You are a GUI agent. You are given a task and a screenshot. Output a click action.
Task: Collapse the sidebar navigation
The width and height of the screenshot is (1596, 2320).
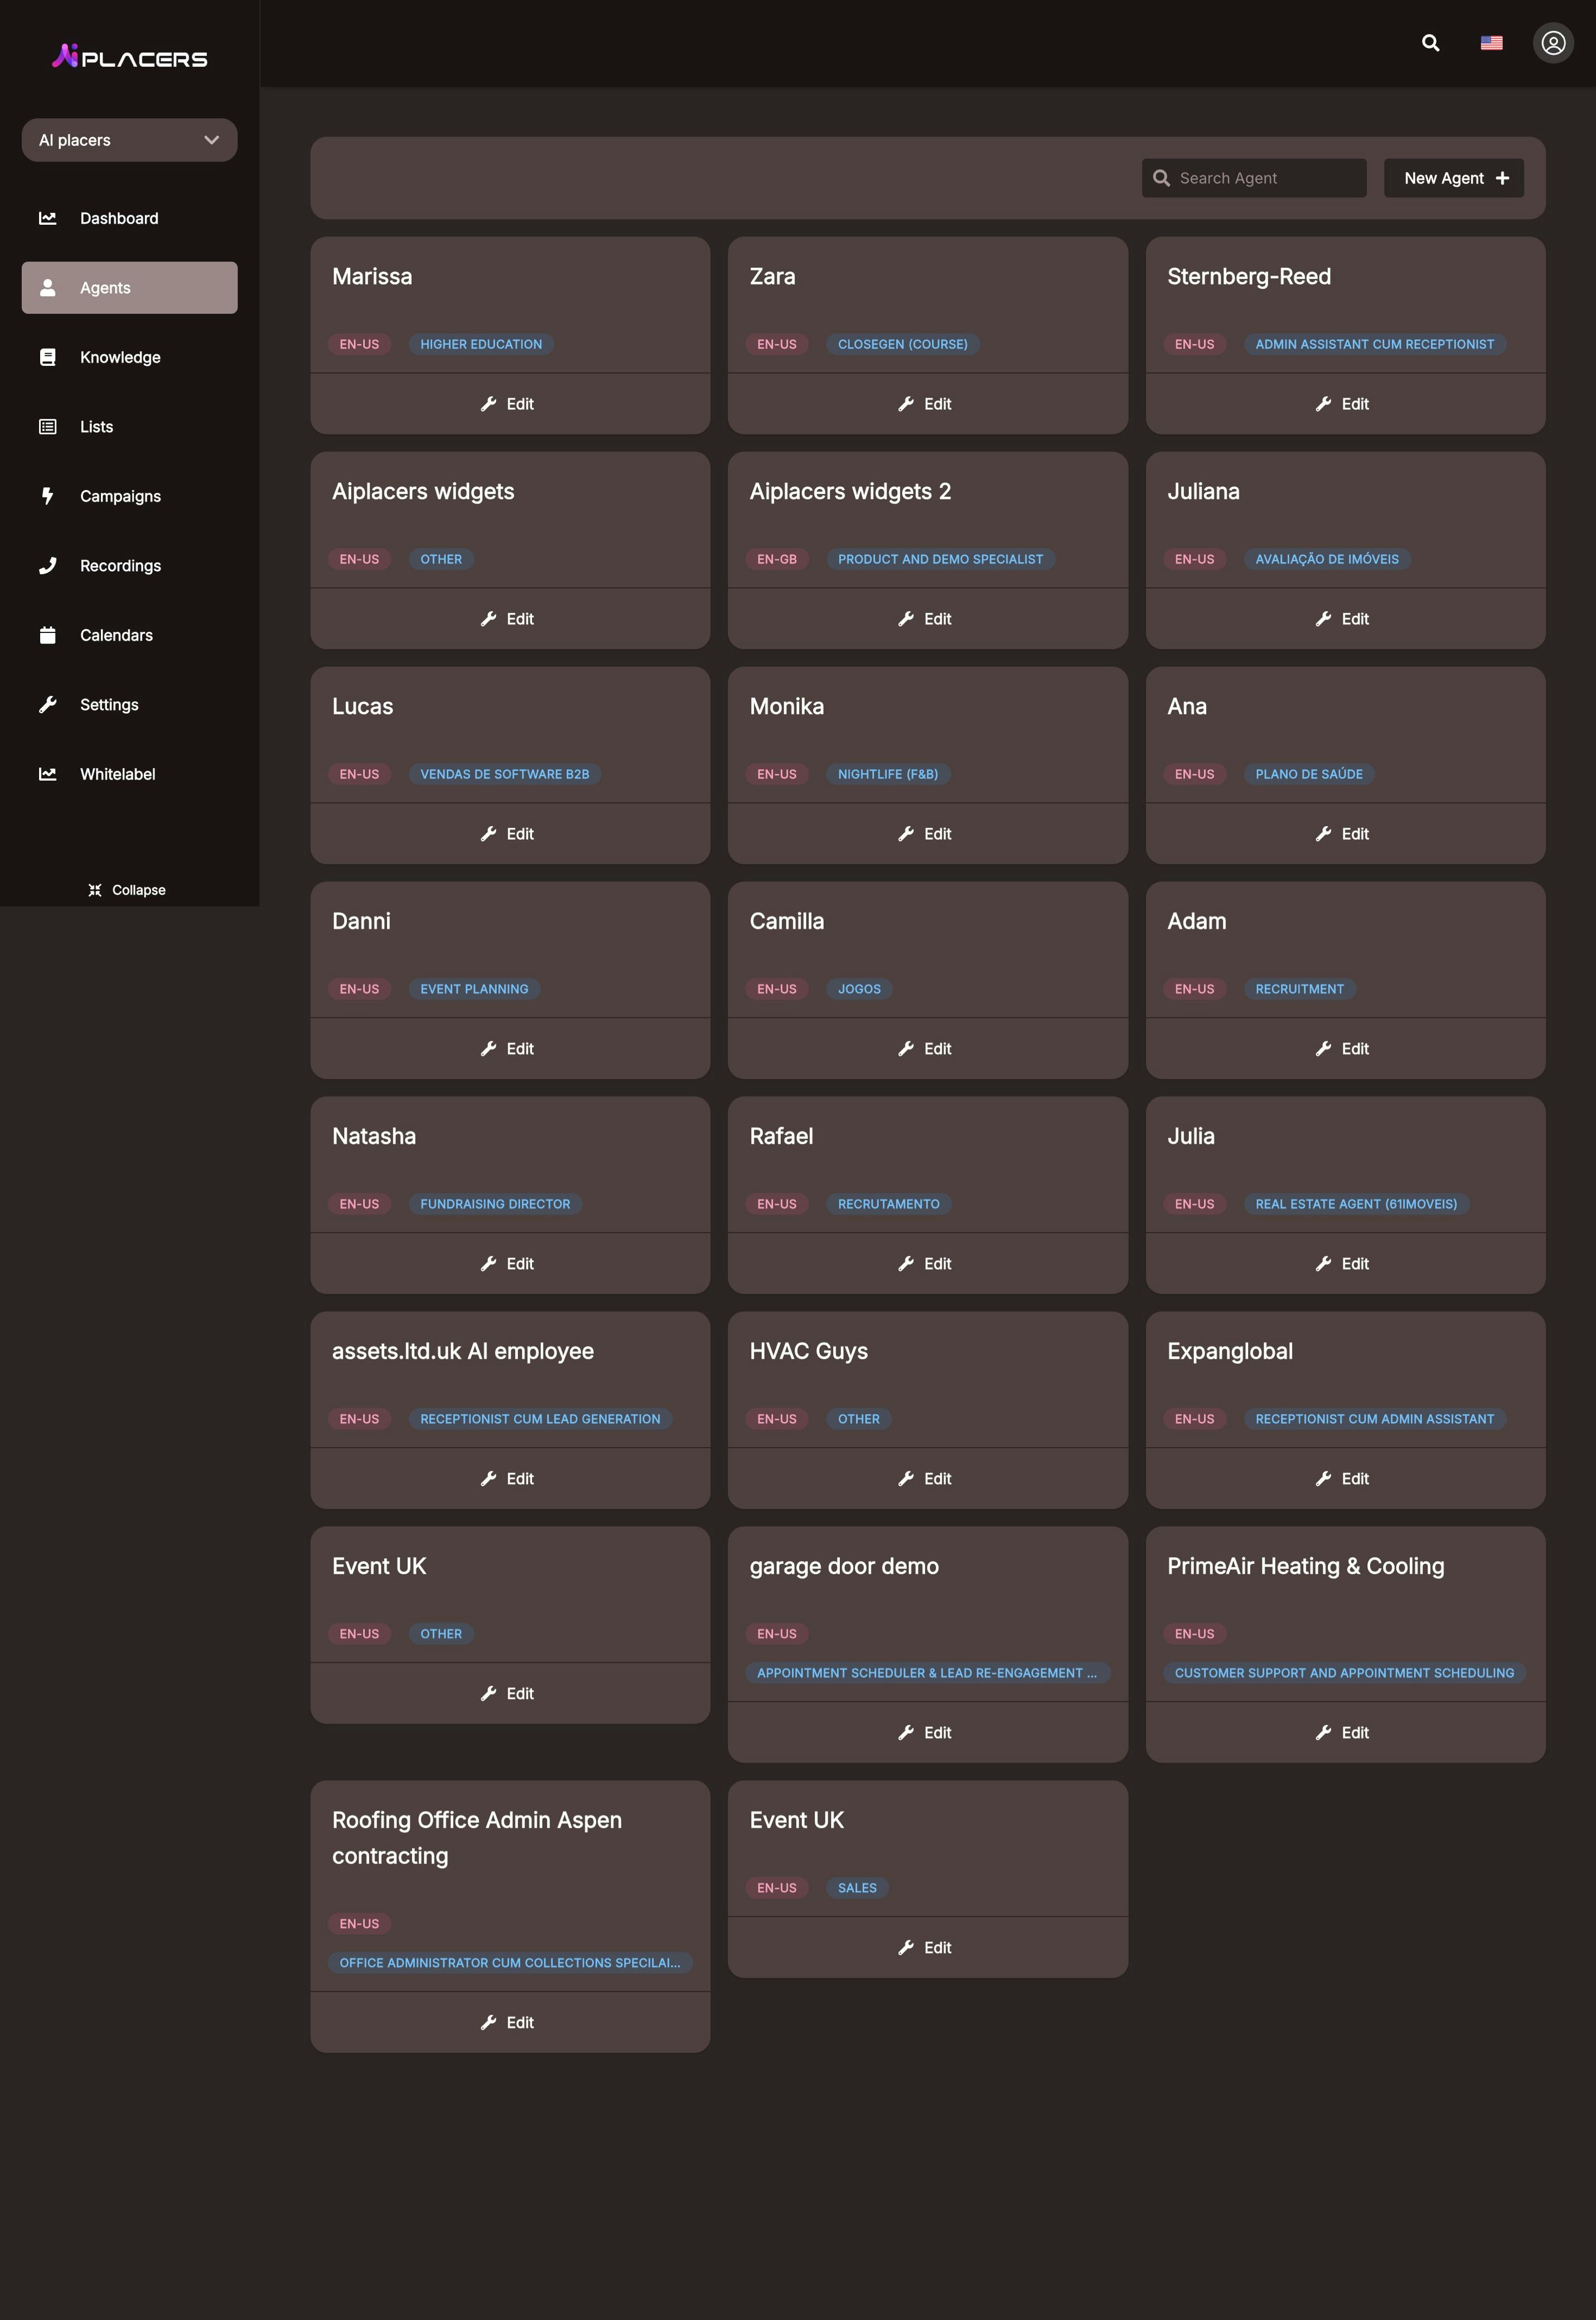(127, 890)
